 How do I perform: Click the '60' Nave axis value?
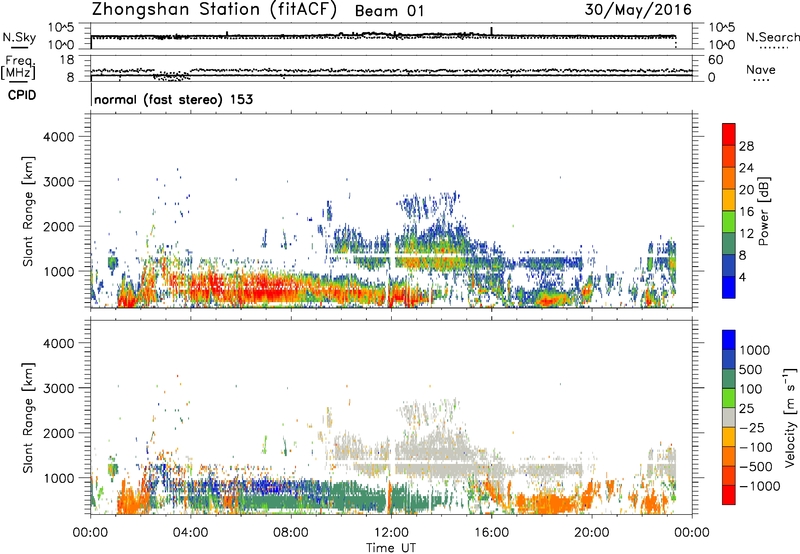coord(715,60)
